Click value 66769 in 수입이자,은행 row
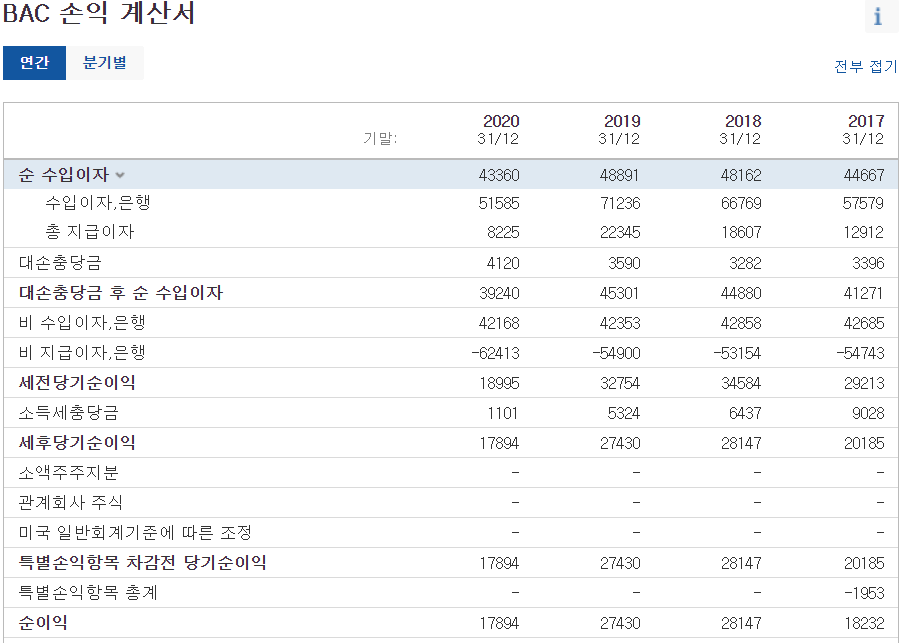903x643 pixels. [741, 203]
